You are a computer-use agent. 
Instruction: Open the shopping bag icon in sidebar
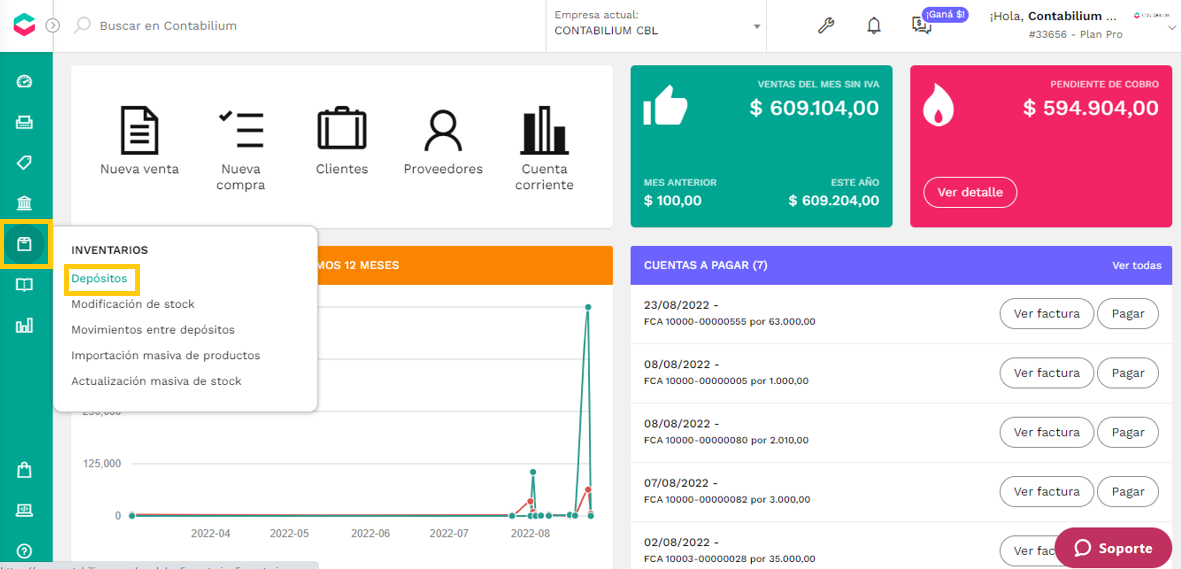pyautogui.click(x=25, y=470)
